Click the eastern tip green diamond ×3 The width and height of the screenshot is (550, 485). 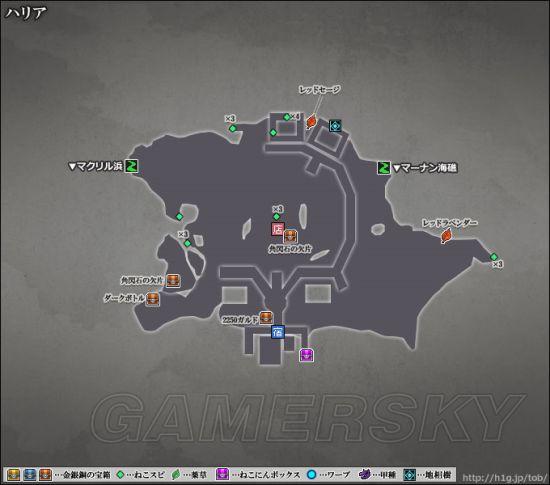[x=494, y=257]
